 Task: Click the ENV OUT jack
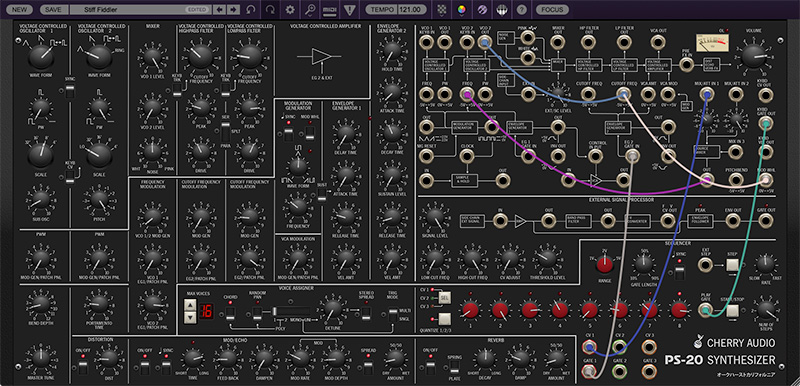[x=733, y=220]
